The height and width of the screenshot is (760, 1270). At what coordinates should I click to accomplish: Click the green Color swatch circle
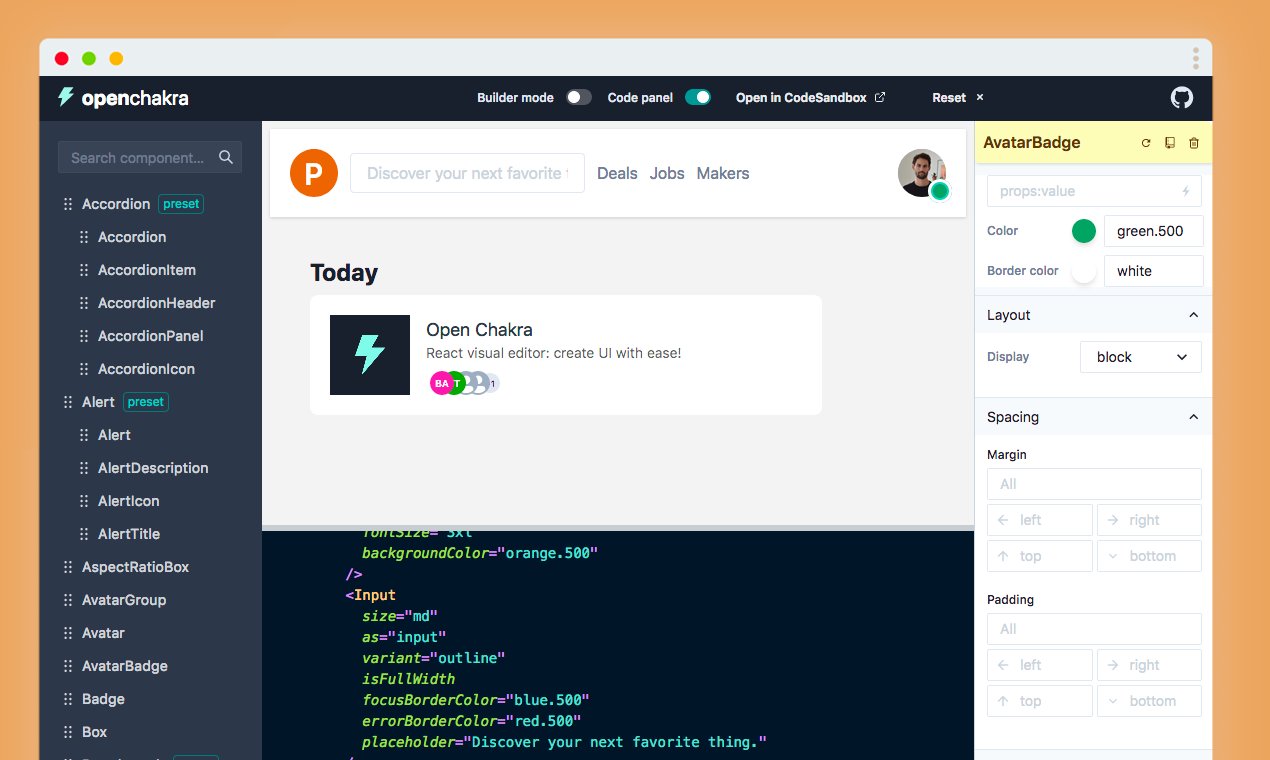1084,231
